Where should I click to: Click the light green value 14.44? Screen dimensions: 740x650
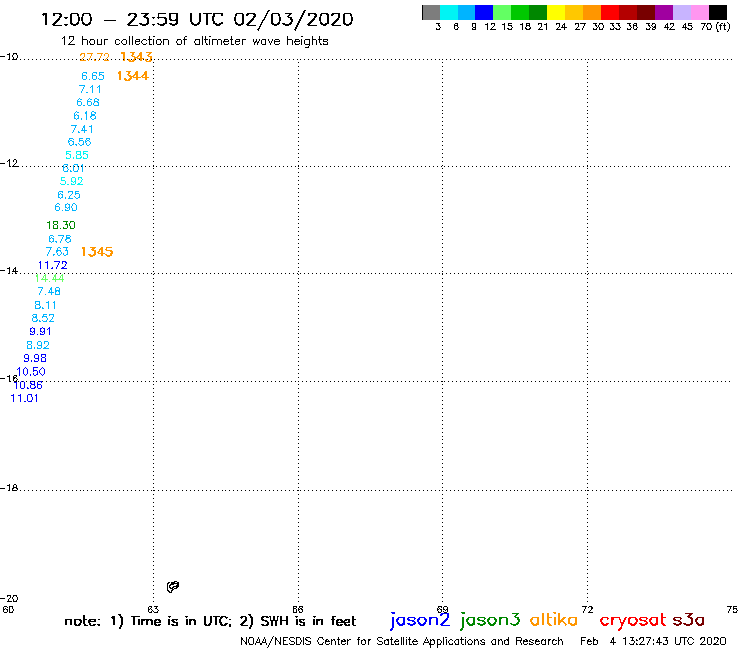click(x=50, y=278)
